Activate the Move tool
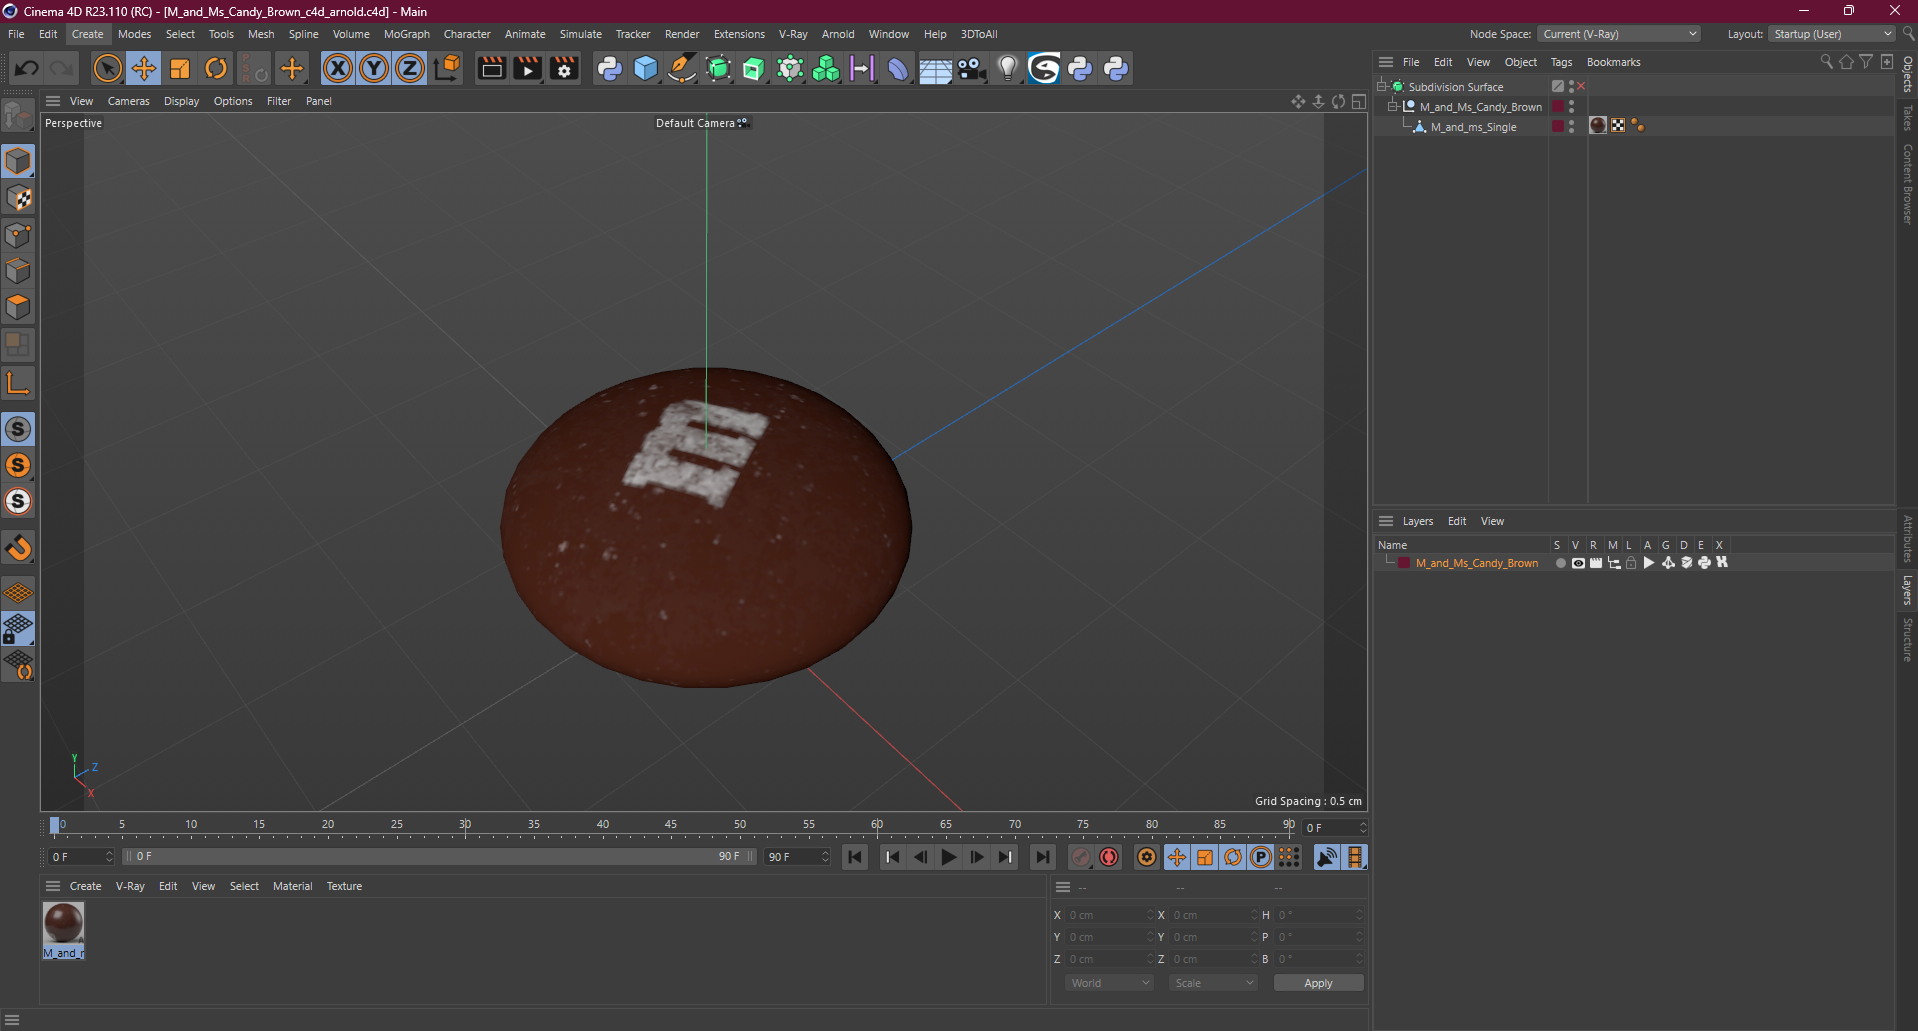This screenshot has height=1031, width=1918. tap(144, 68)
